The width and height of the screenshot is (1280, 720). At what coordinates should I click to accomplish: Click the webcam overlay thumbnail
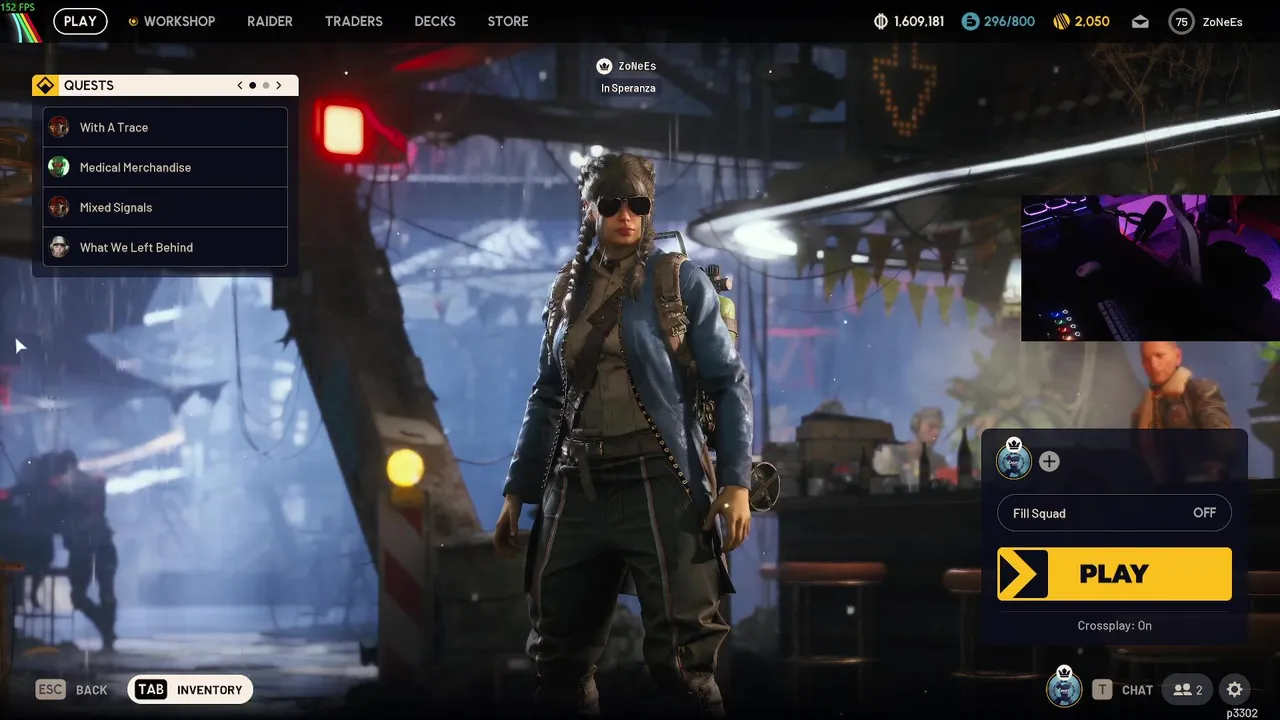click(x=1150, y=268)
